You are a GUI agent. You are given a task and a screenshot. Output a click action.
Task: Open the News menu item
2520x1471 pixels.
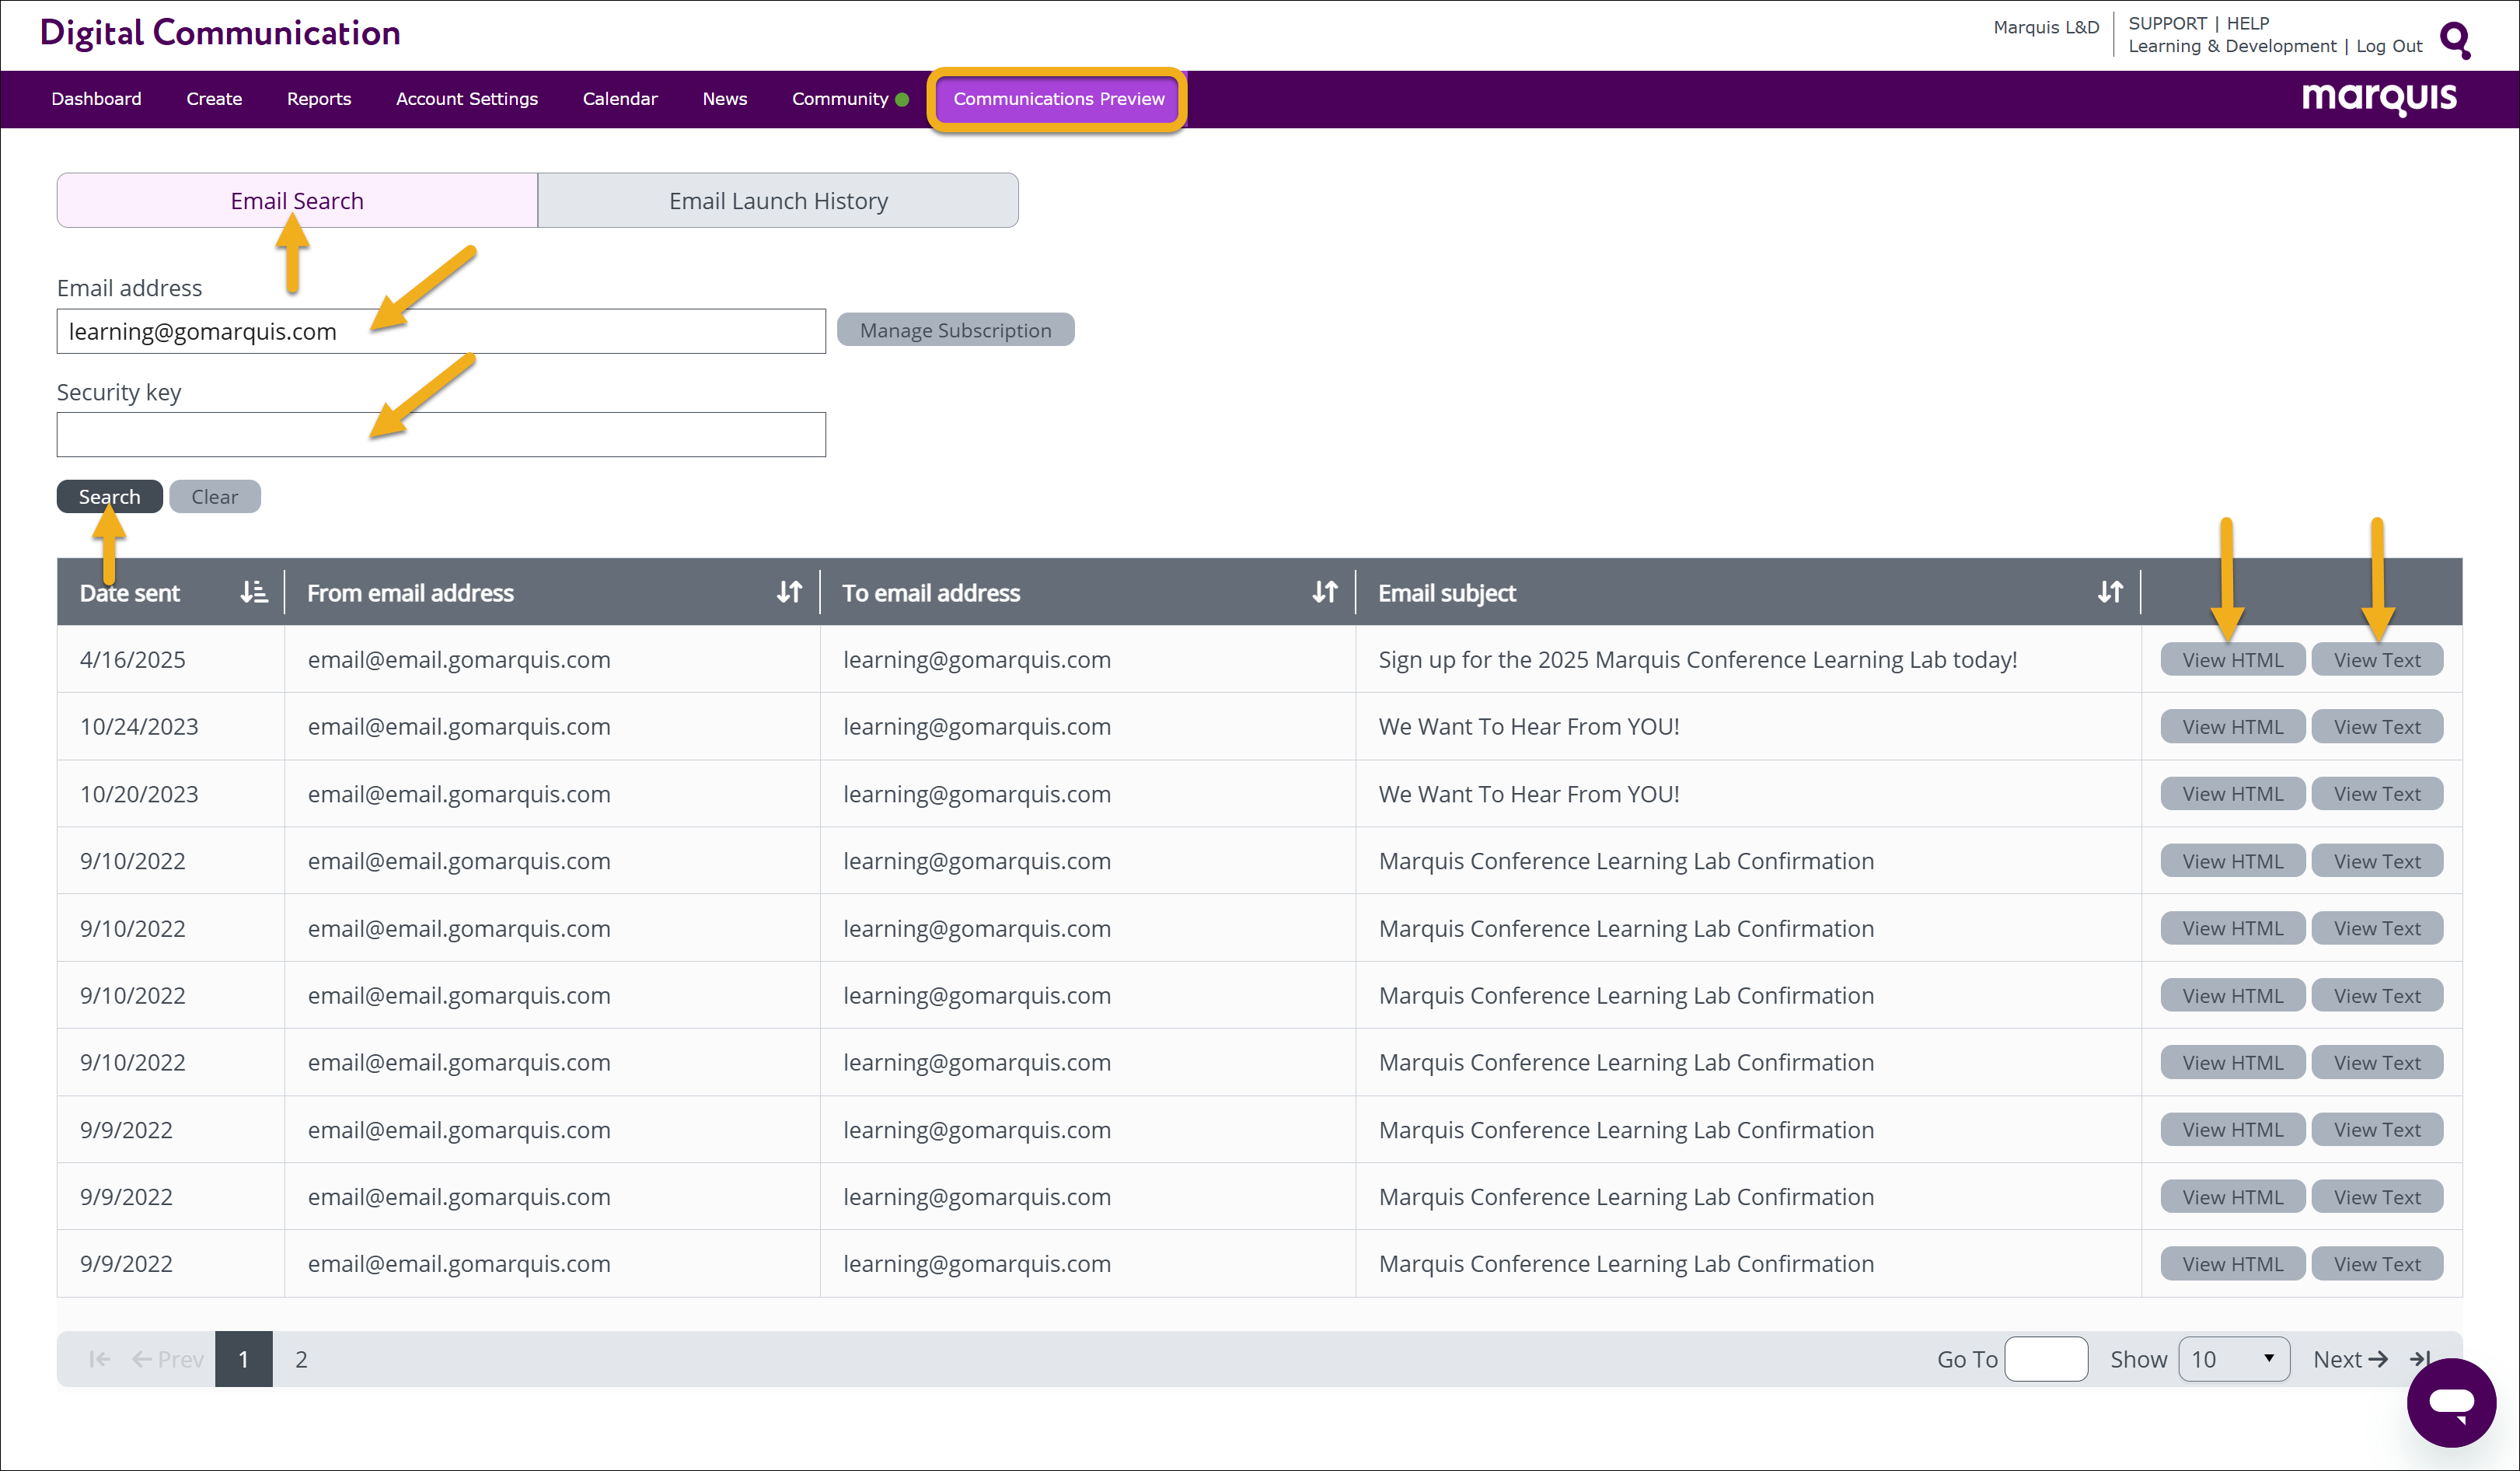tap(725, 99)
